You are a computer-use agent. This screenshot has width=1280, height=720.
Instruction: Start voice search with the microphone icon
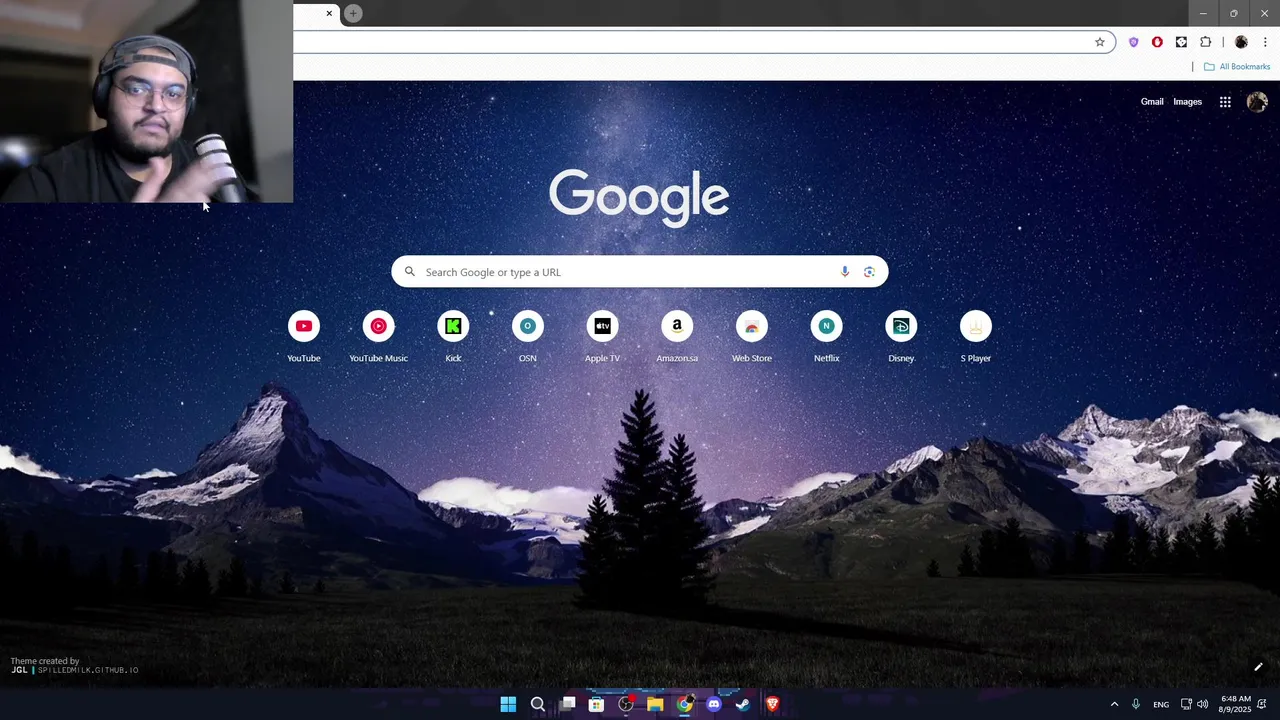(x=845, y=272)
